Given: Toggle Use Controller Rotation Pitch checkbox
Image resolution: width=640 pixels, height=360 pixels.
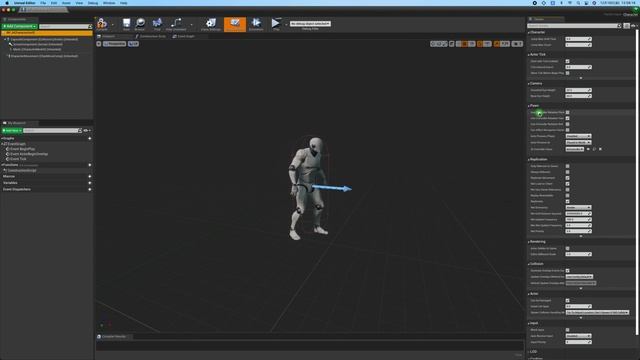Looking at the screenshot, I should coord(567,112).
